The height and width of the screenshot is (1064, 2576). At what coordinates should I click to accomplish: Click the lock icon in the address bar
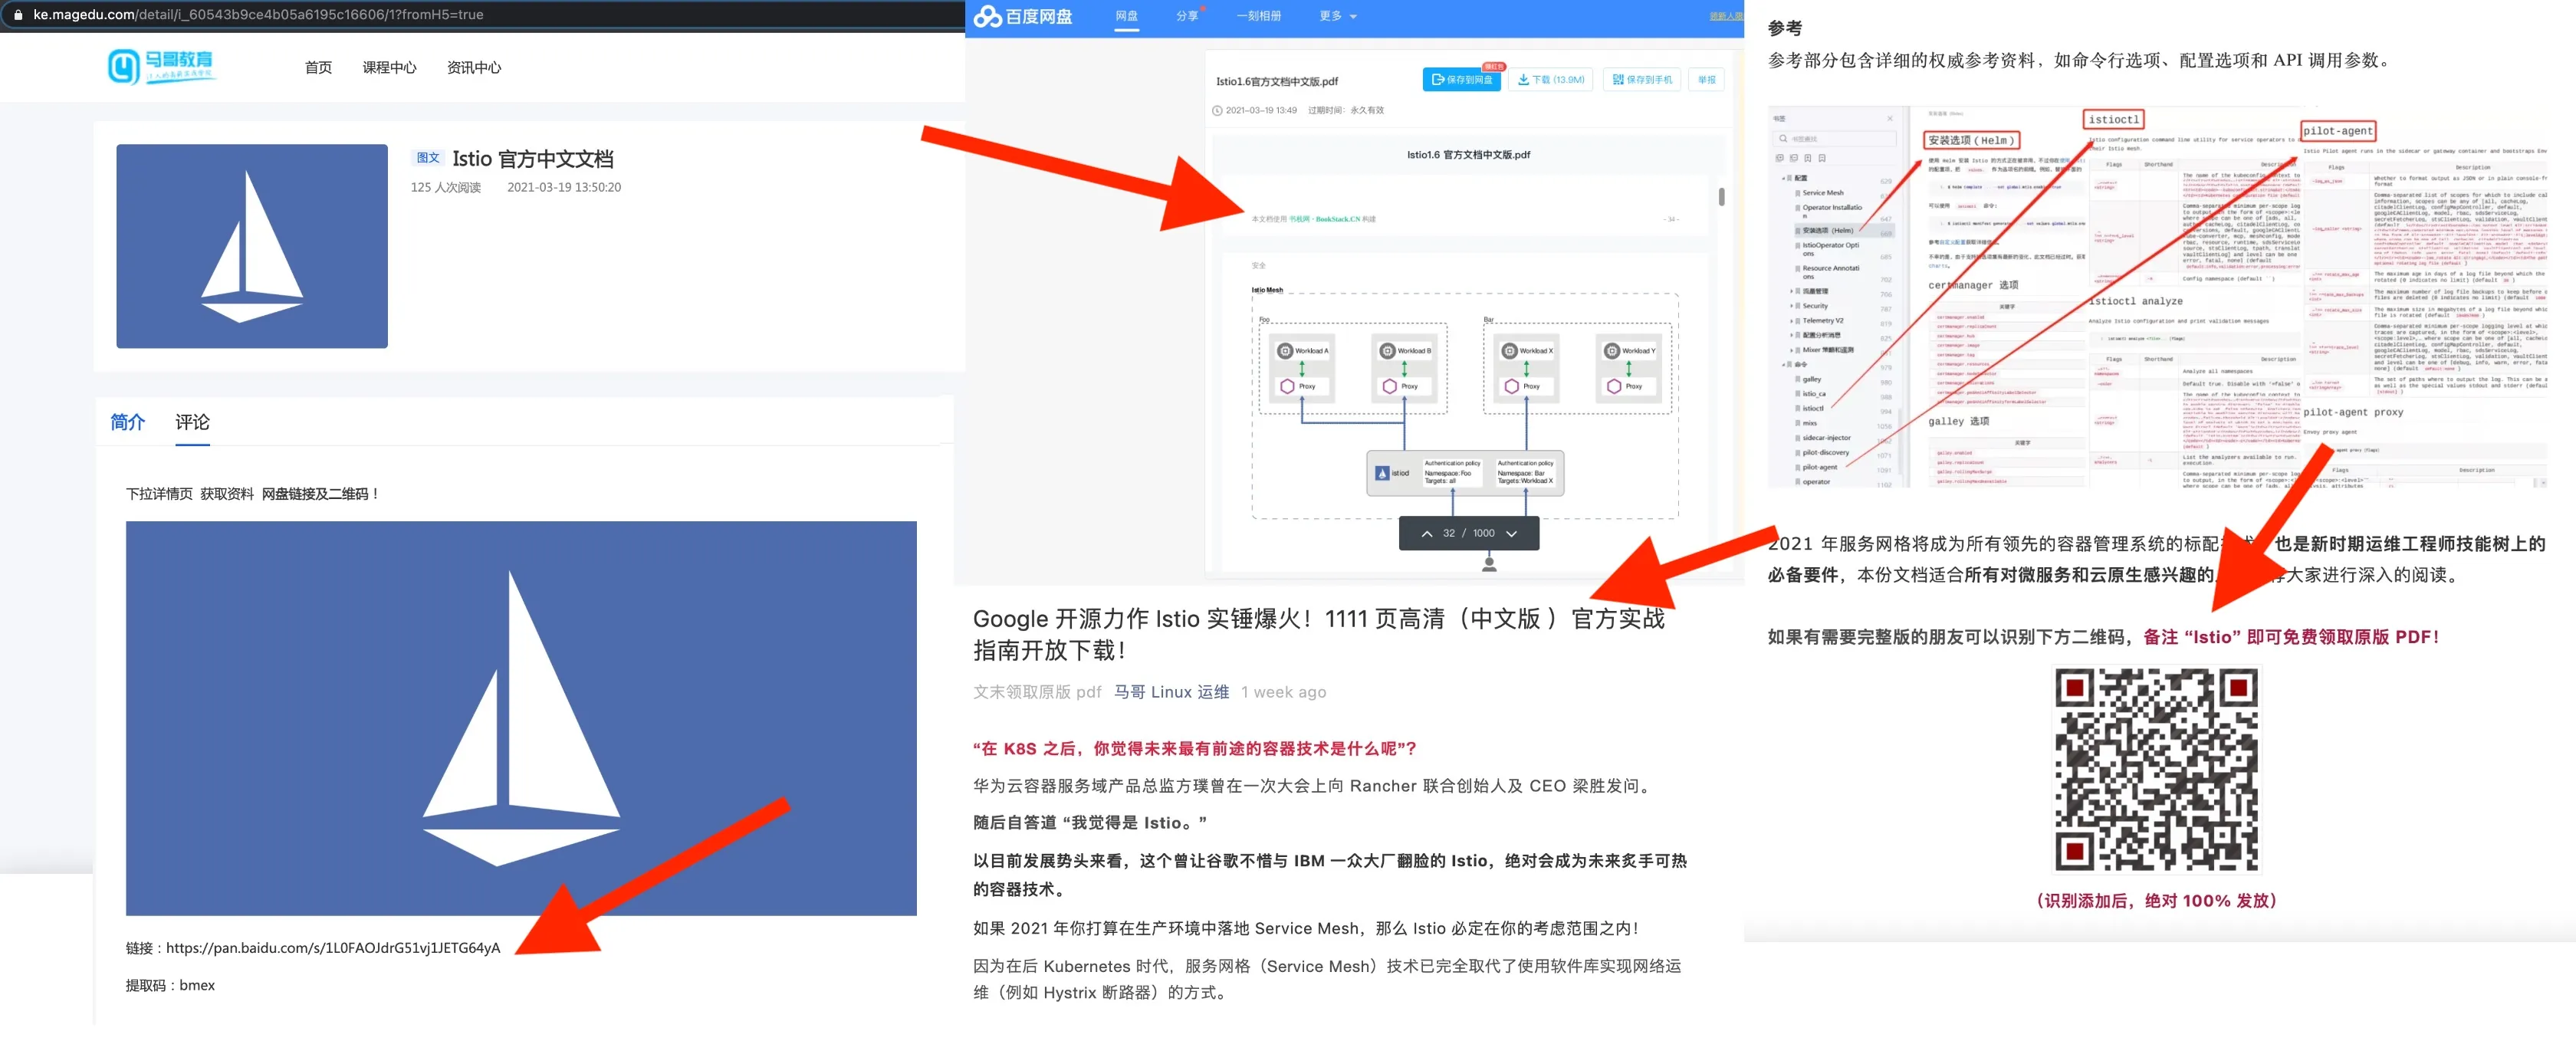[x=17, y=15]
